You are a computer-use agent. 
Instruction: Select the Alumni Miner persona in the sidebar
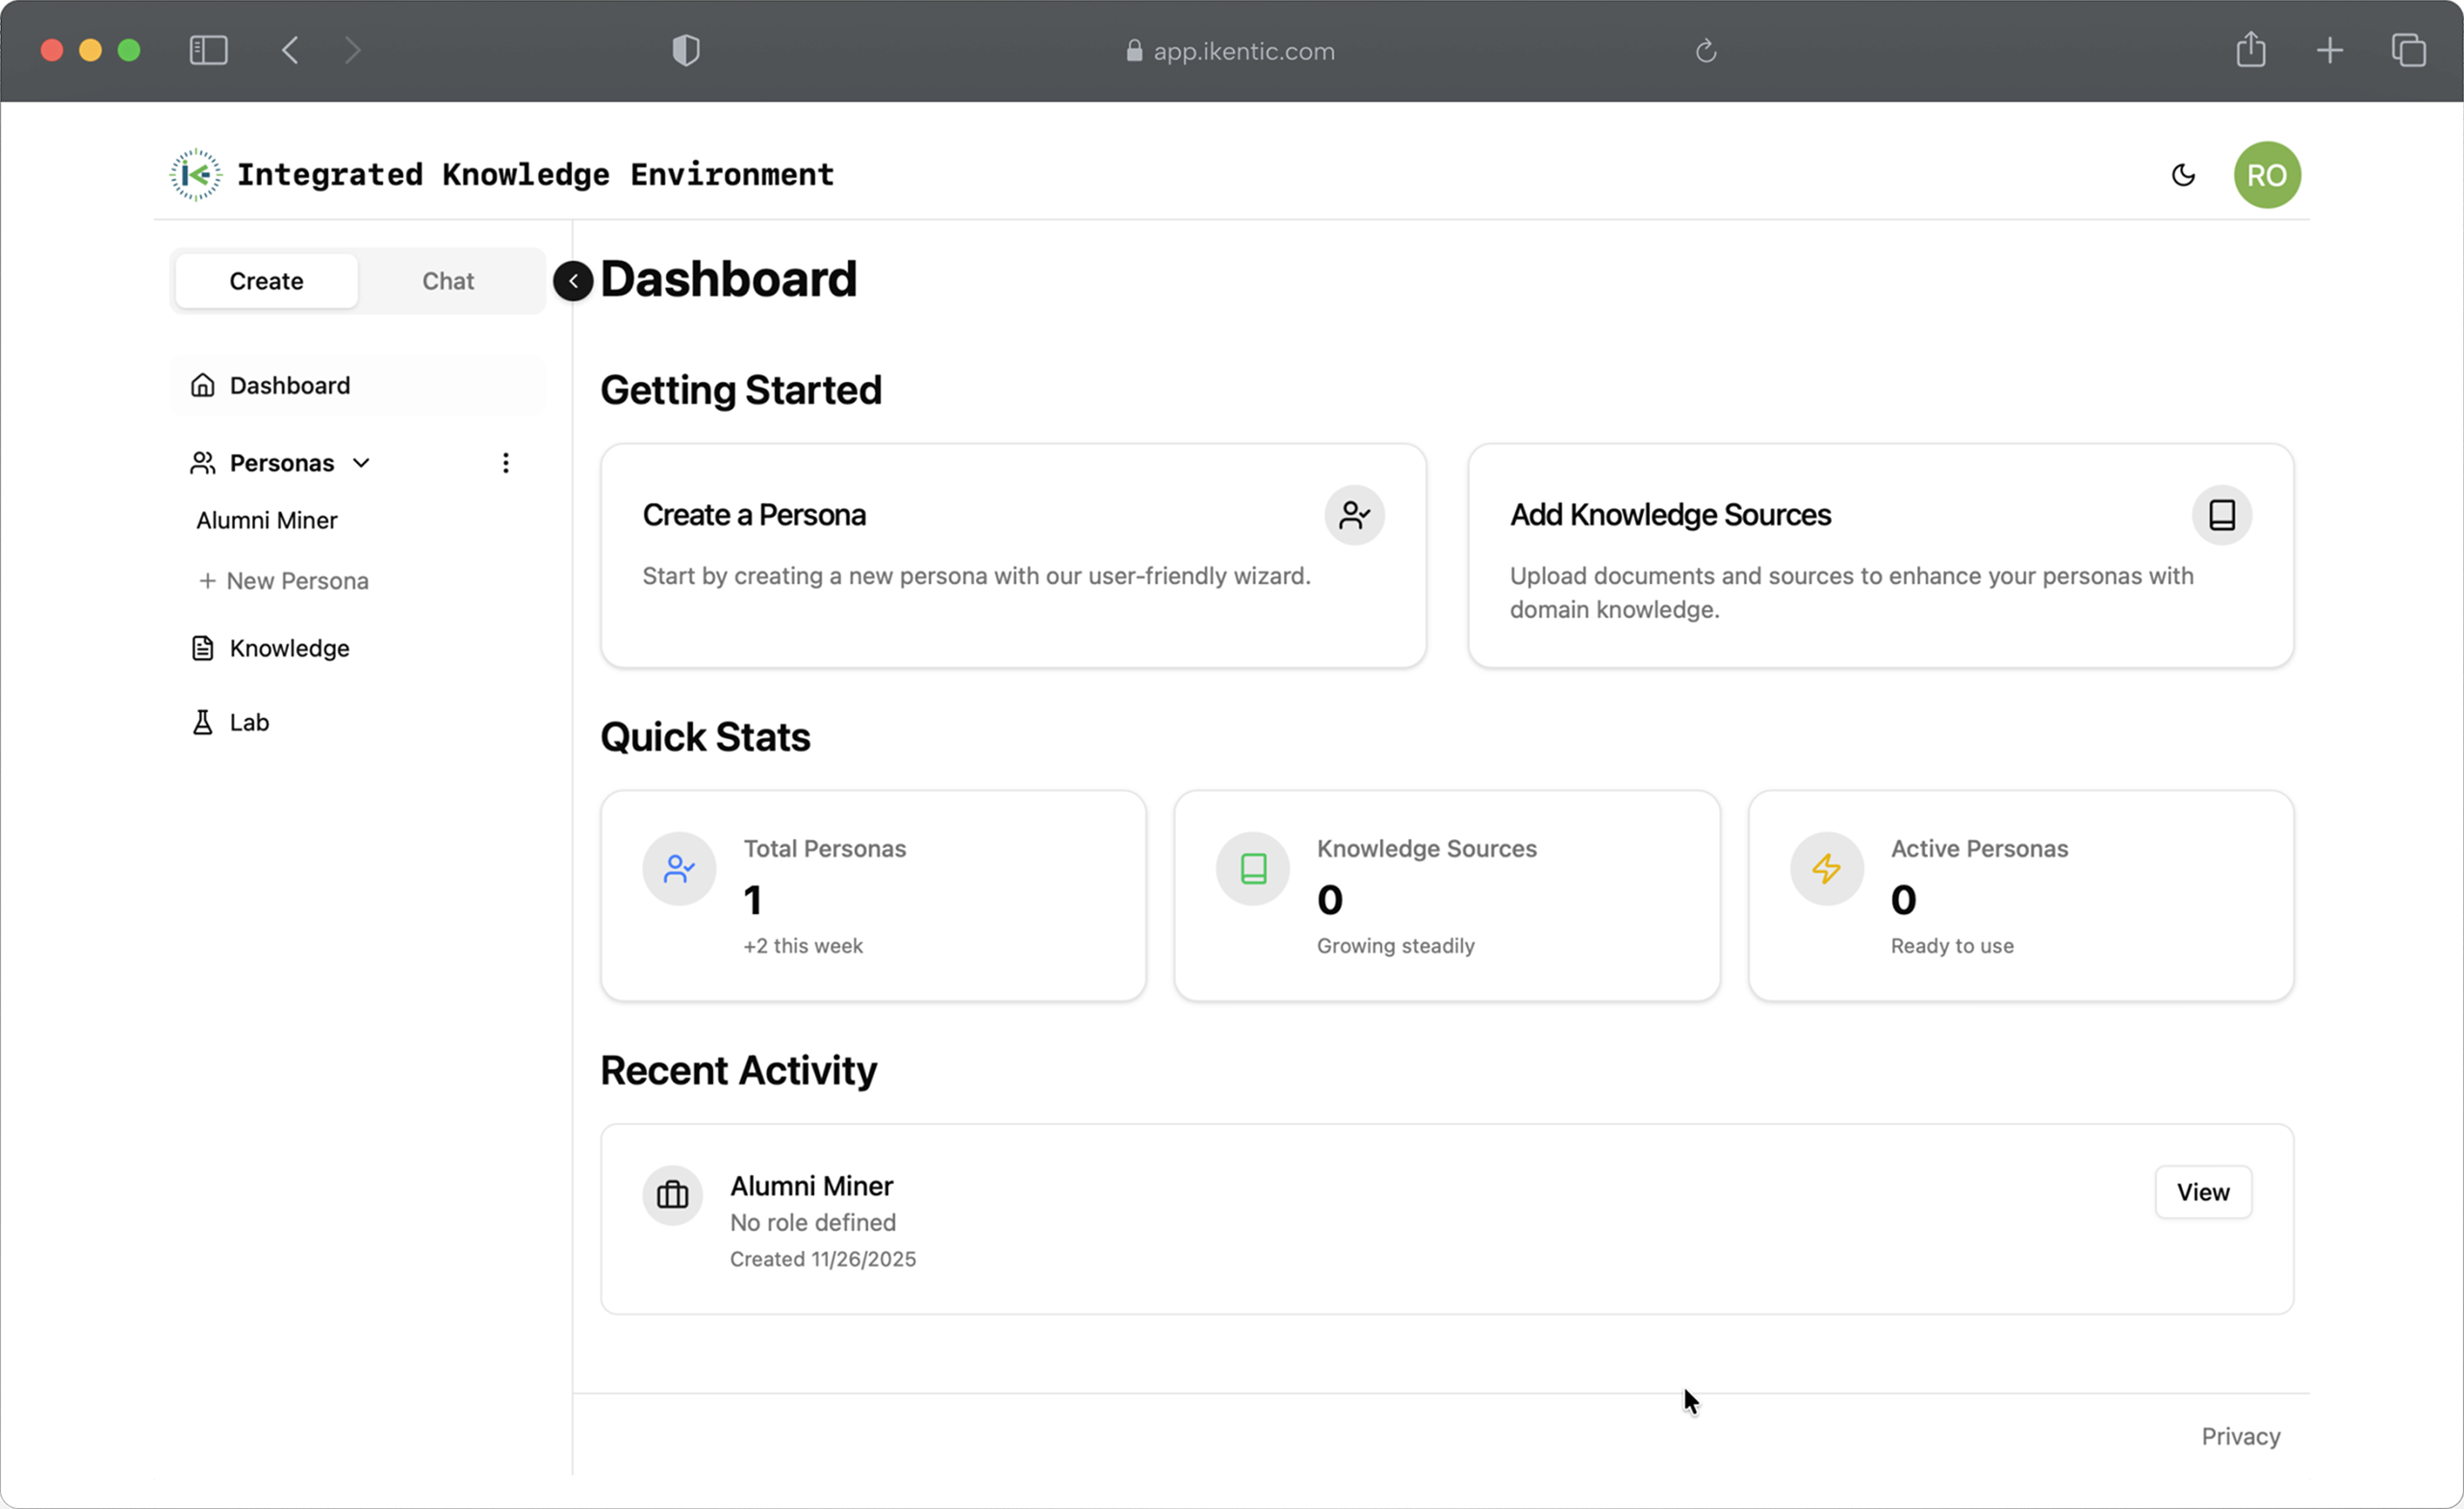[x=267, y=521]
